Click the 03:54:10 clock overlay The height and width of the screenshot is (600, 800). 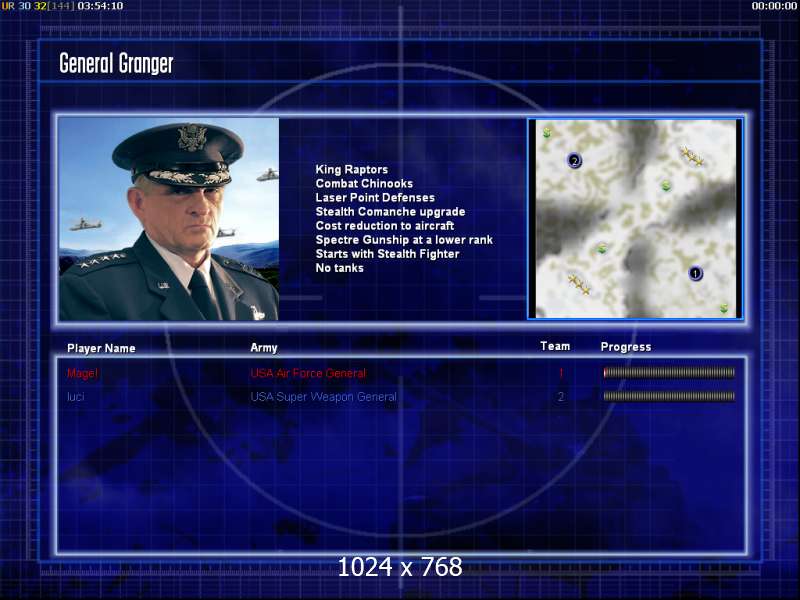[100, 6]
